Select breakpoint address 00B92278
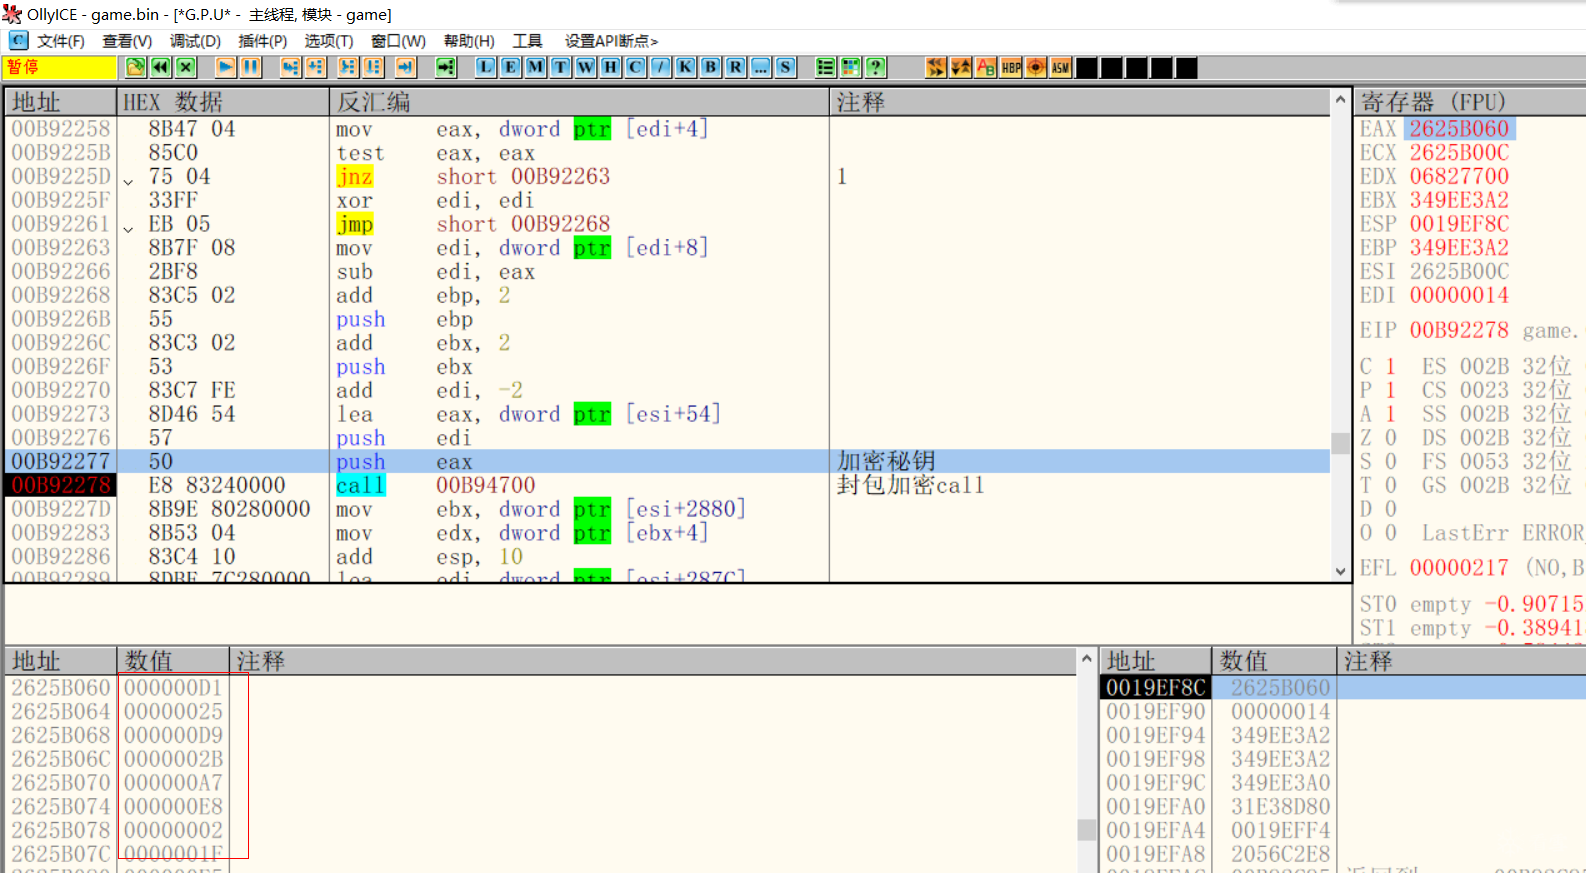 pos(61,485)
